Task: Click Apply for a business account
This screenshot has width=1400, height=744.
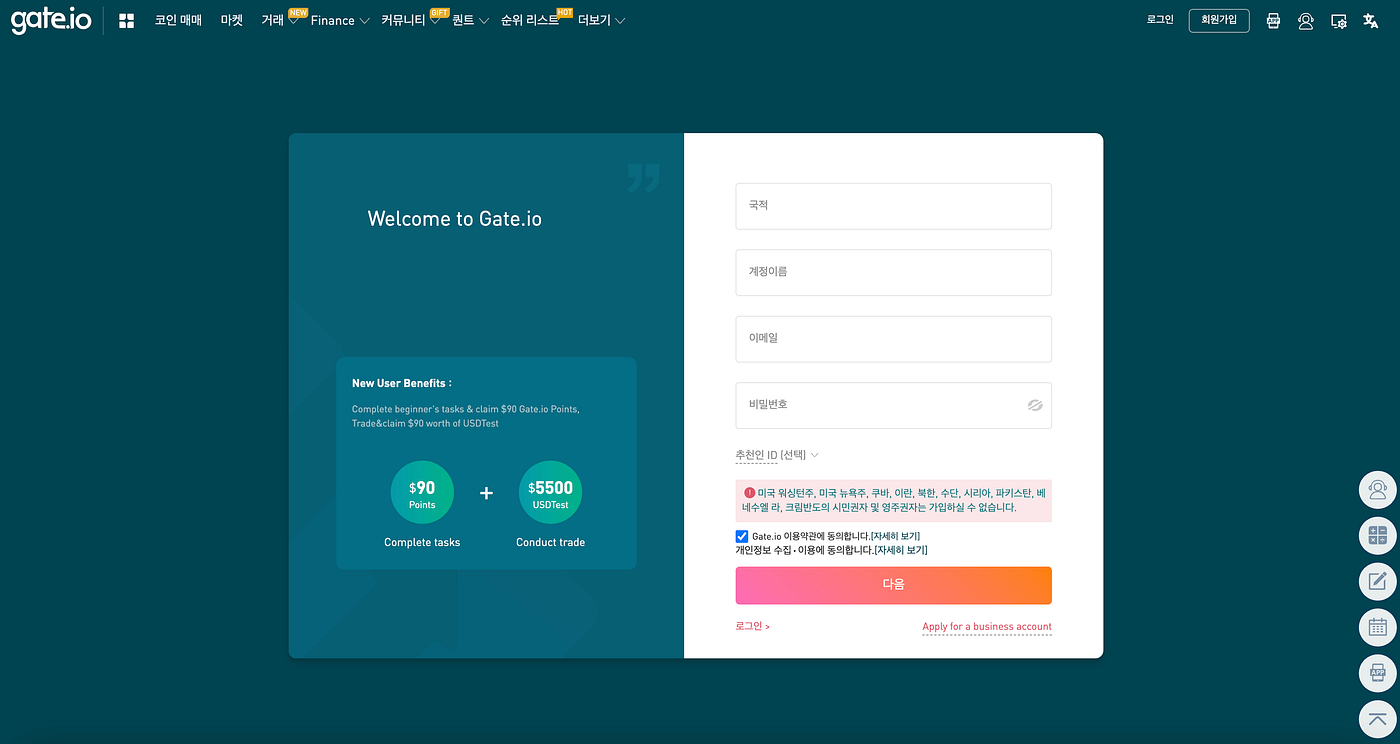Action: pos(987,627)
